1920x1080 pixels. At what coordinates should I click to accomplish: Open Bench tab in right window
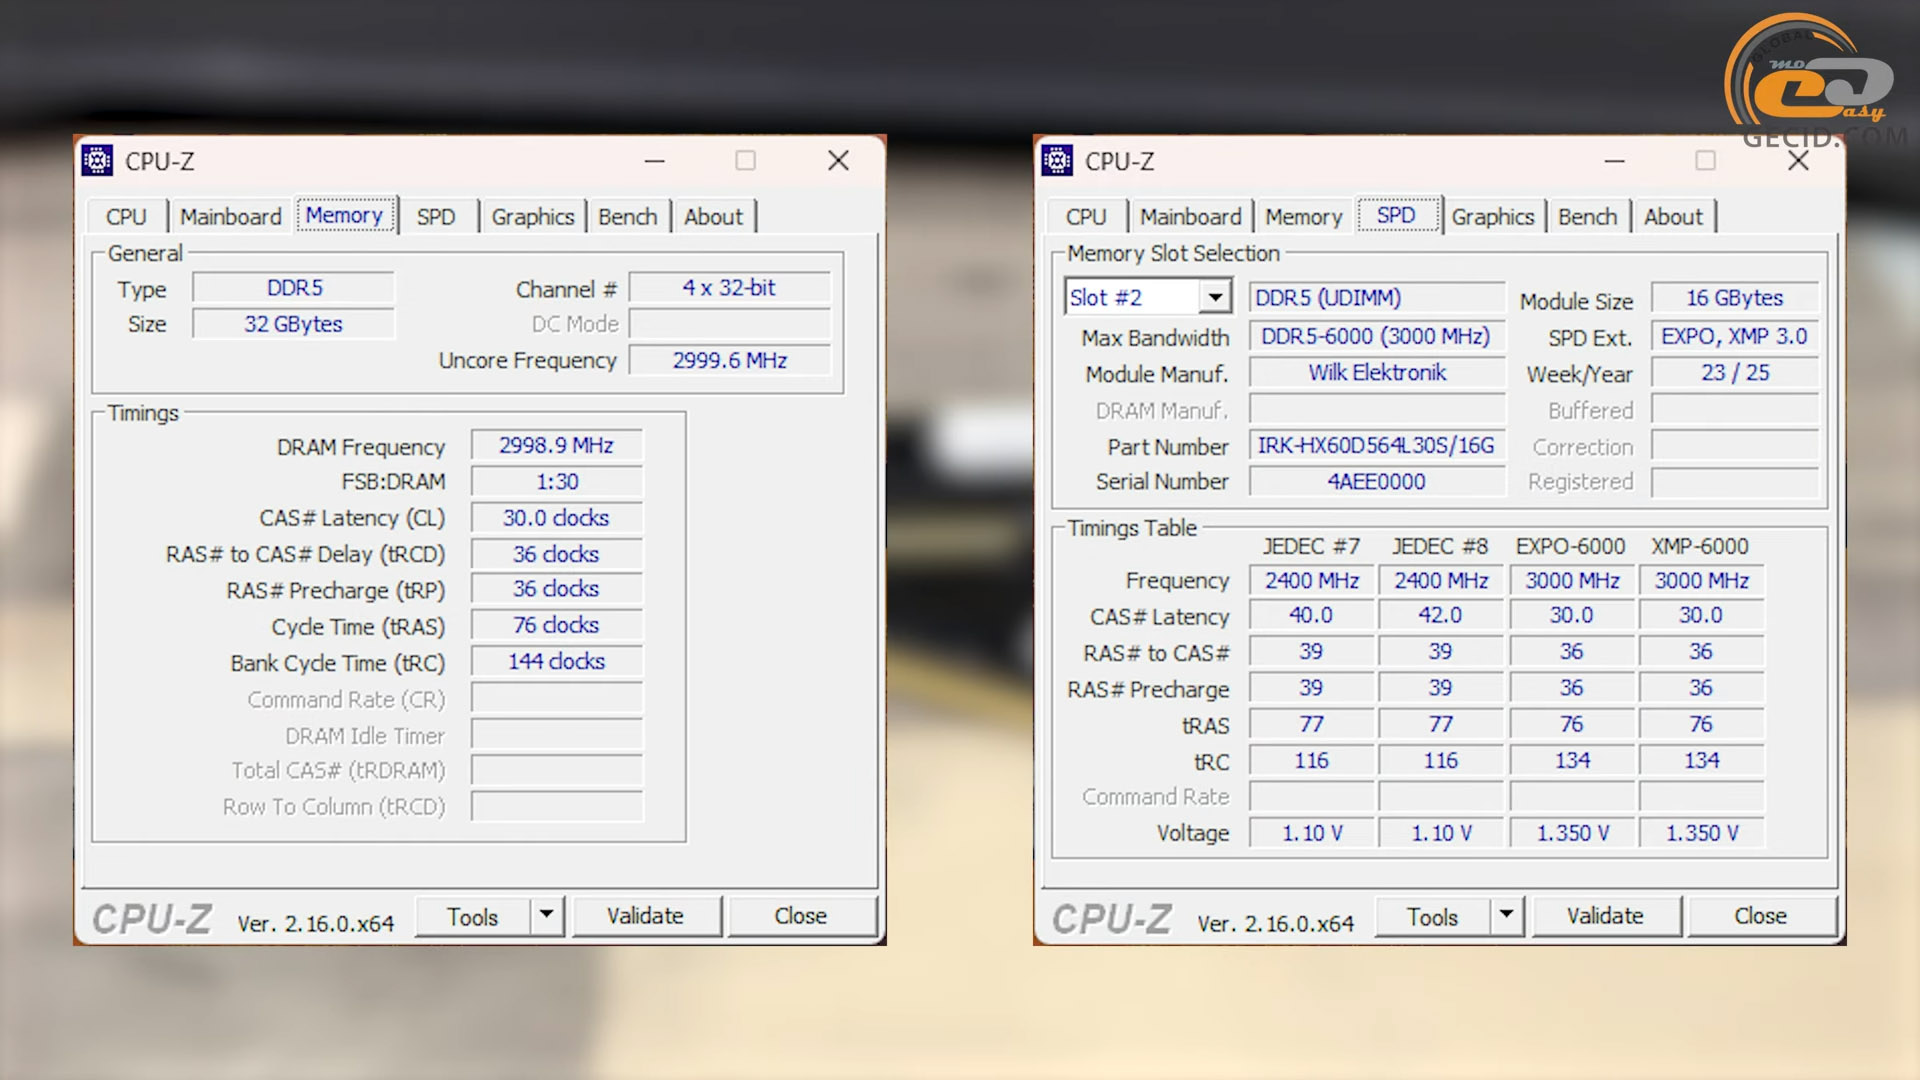pos(1587,217)
